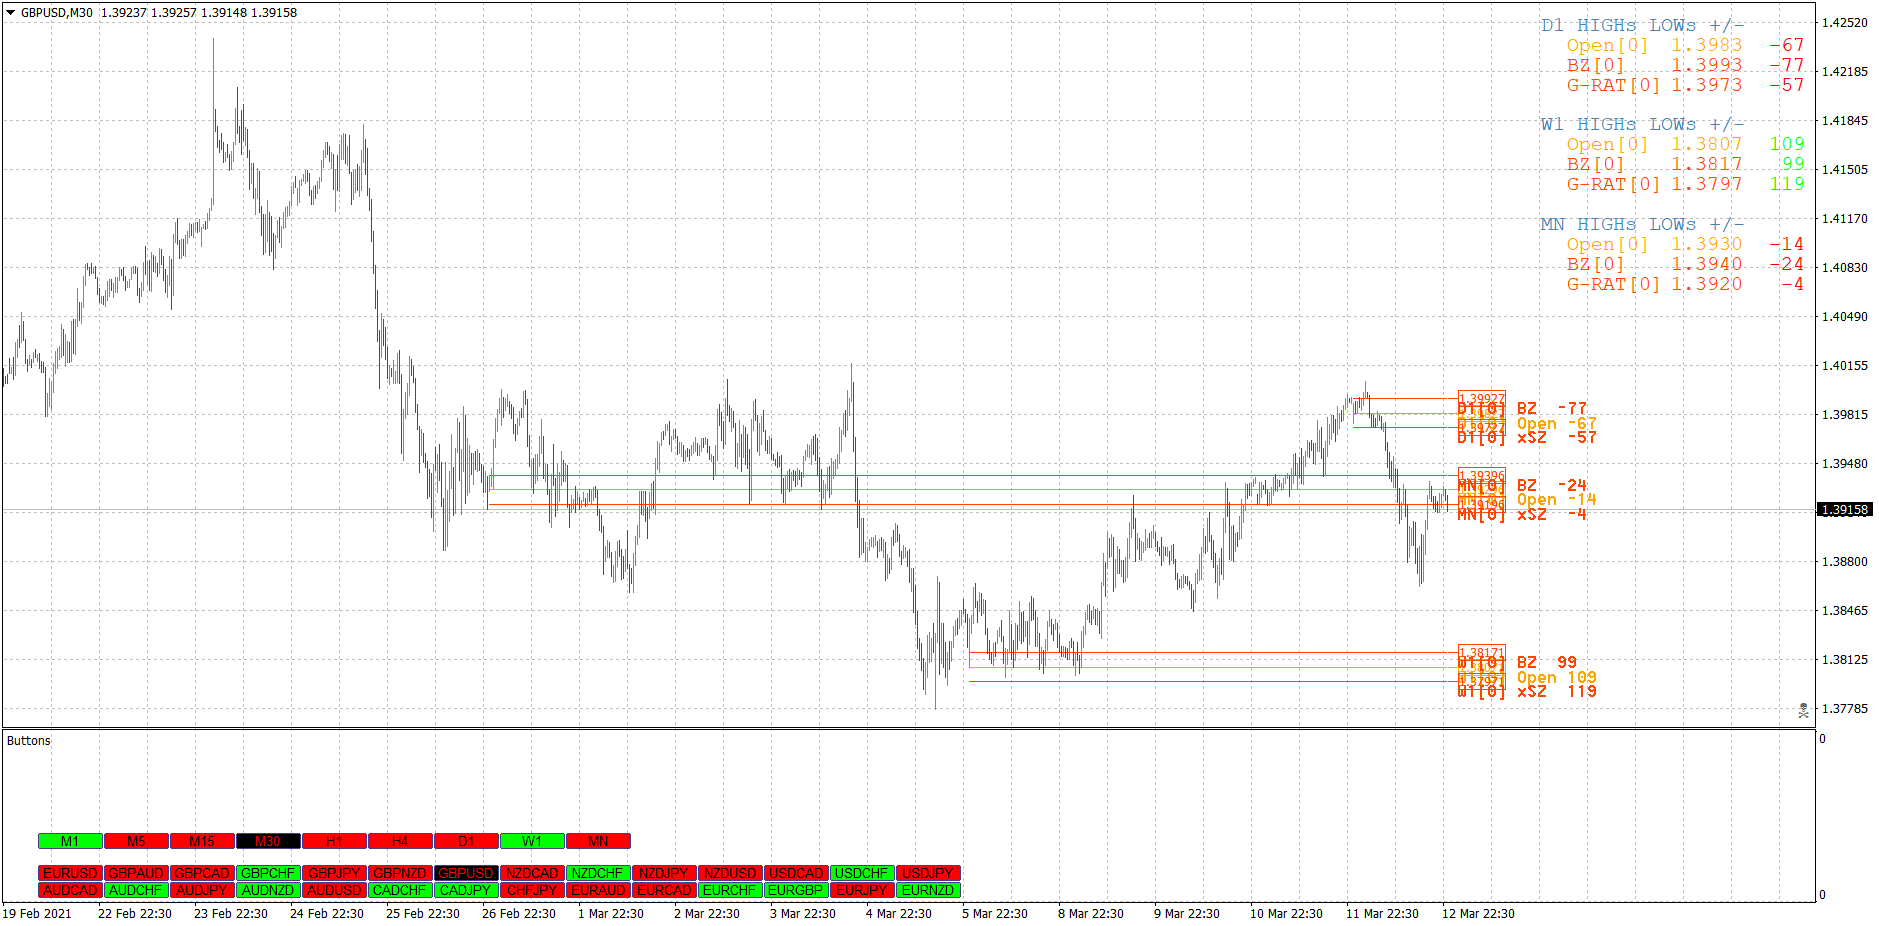Pick the W1 timeframe button
Image resolution: width=1879 pixels, height=926 pixels.
tap(532, 841)
